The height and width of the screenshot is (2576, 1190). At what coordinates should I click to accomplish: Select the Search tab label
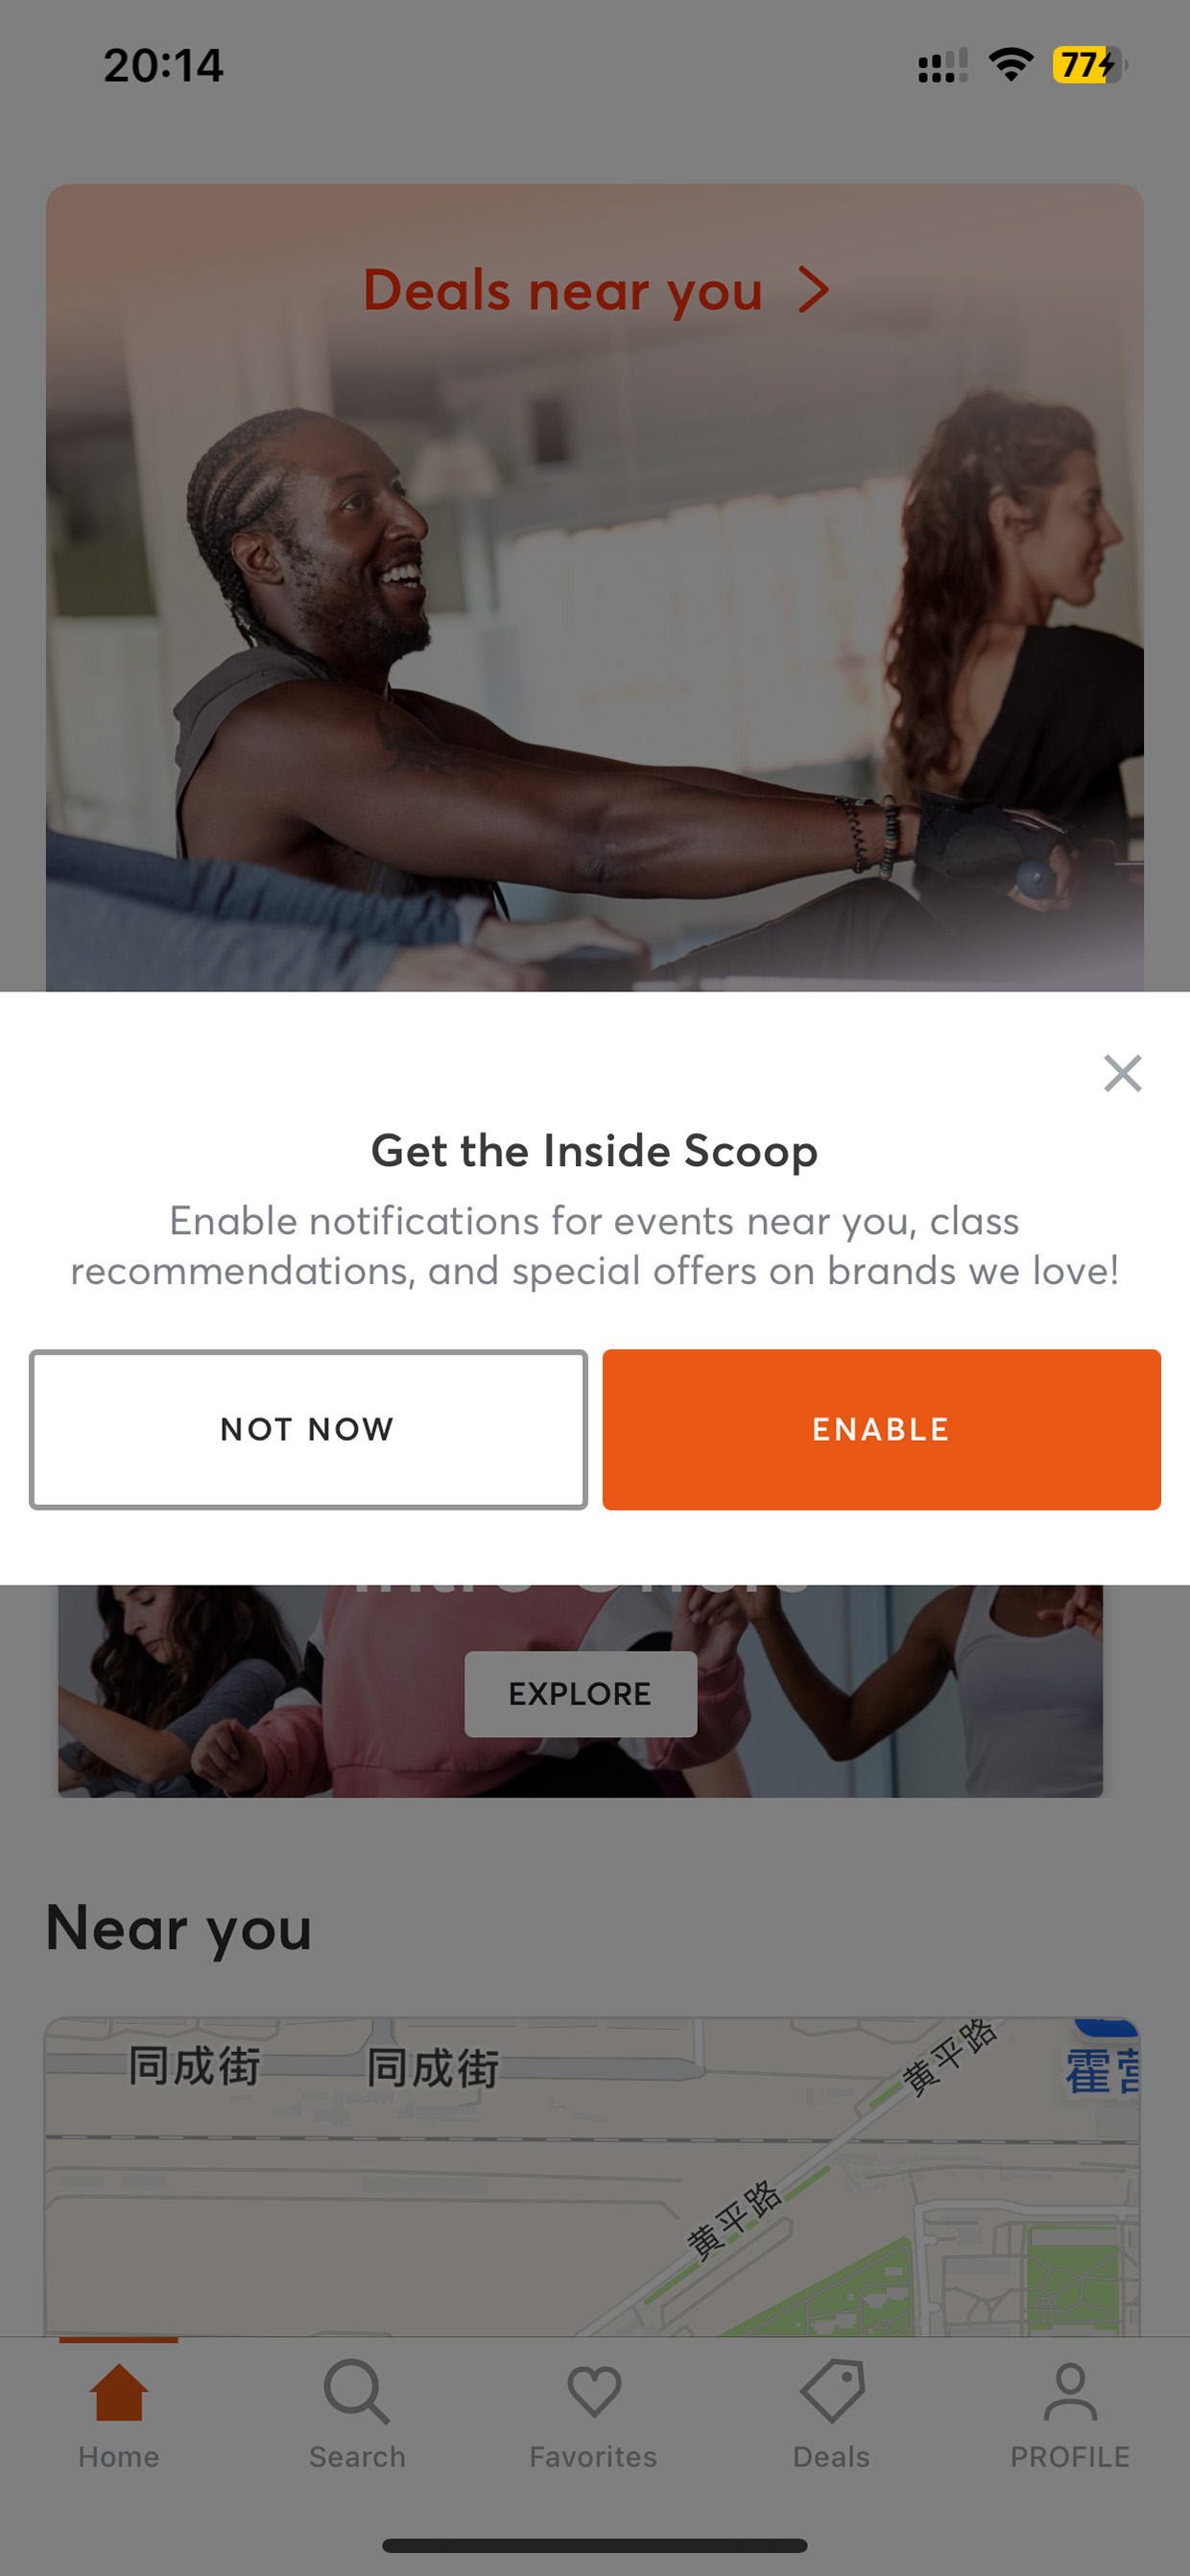click(357, 2457)
